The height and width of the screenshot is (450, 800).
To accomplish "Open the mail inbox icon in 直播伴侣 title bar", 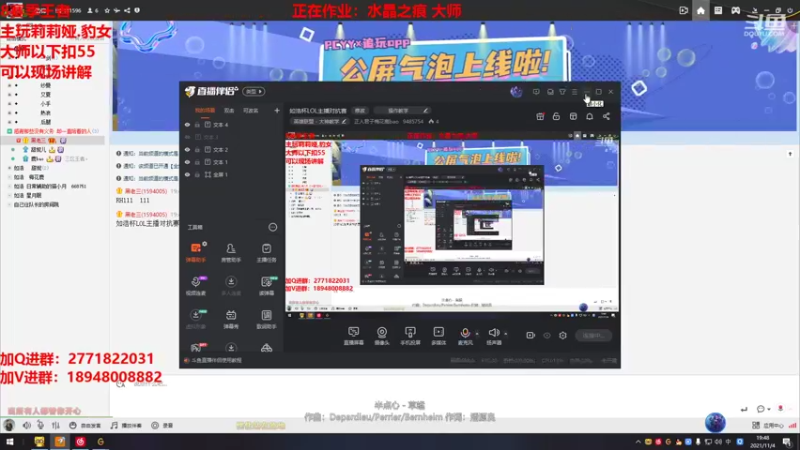I will coord(550,92).
